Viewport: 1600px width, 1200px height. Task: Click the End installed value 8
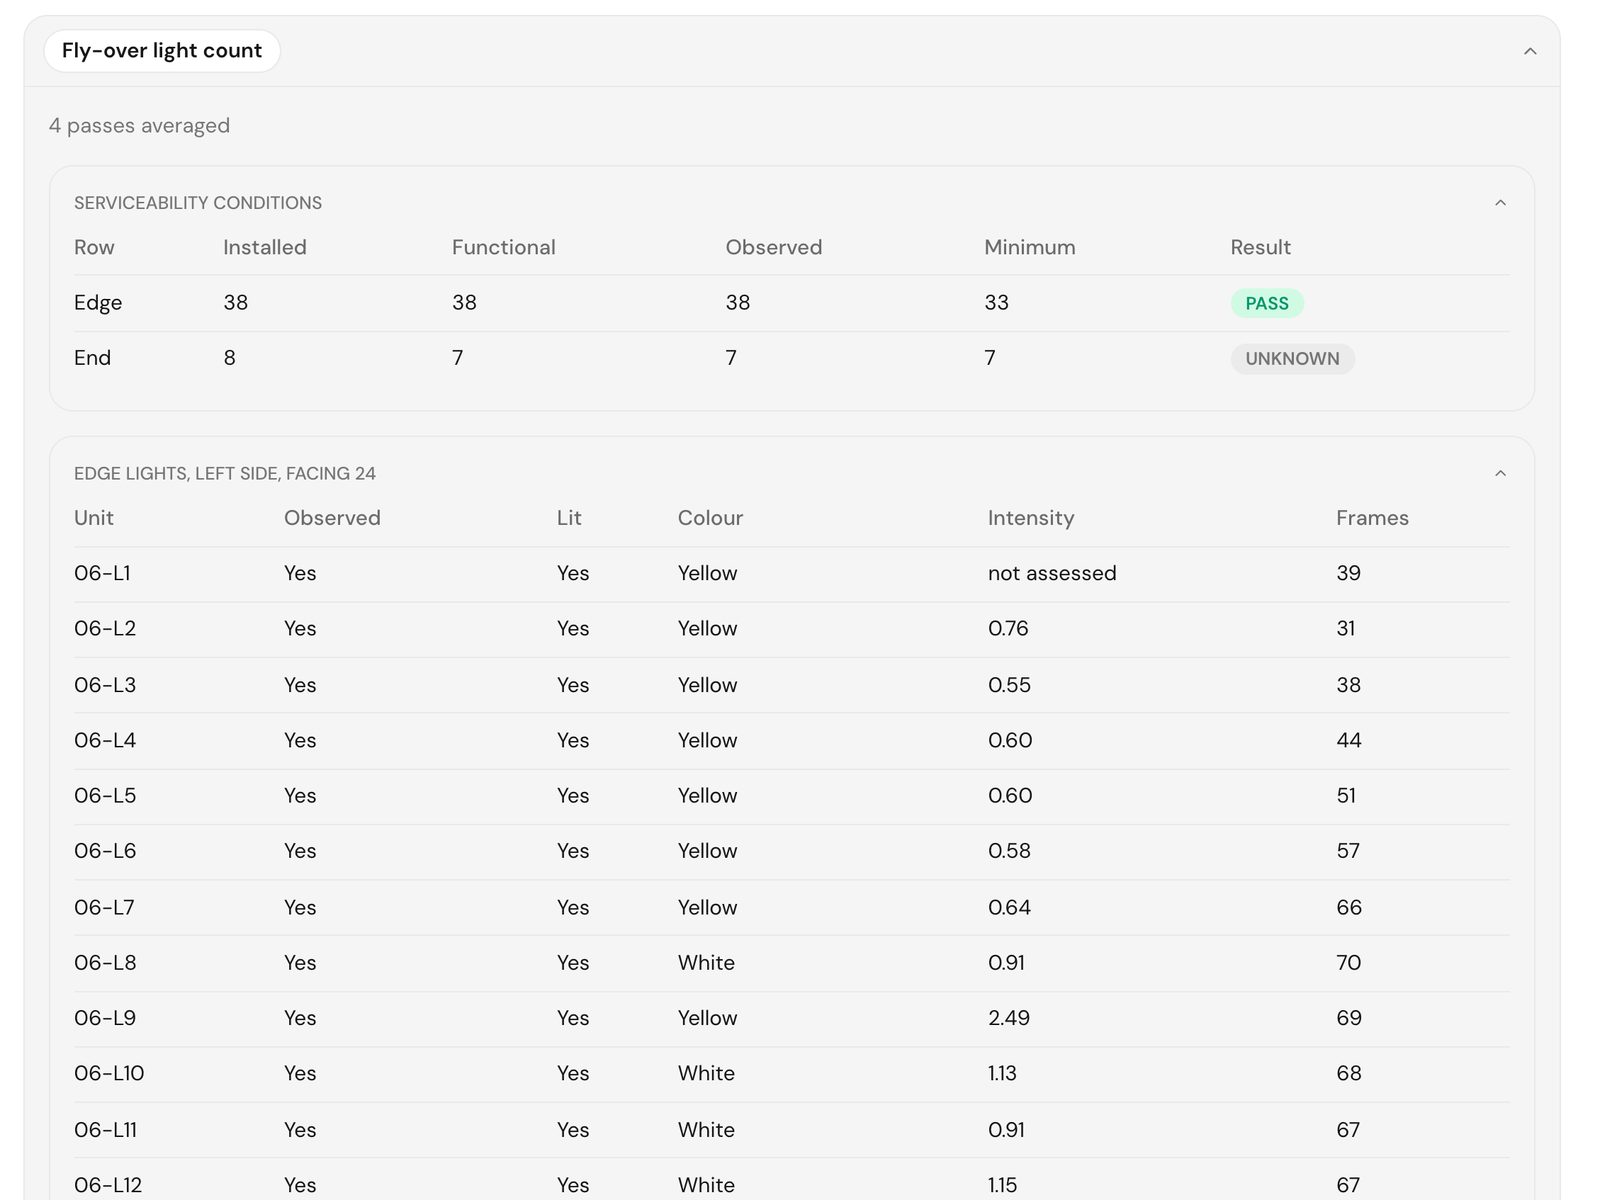229,358
